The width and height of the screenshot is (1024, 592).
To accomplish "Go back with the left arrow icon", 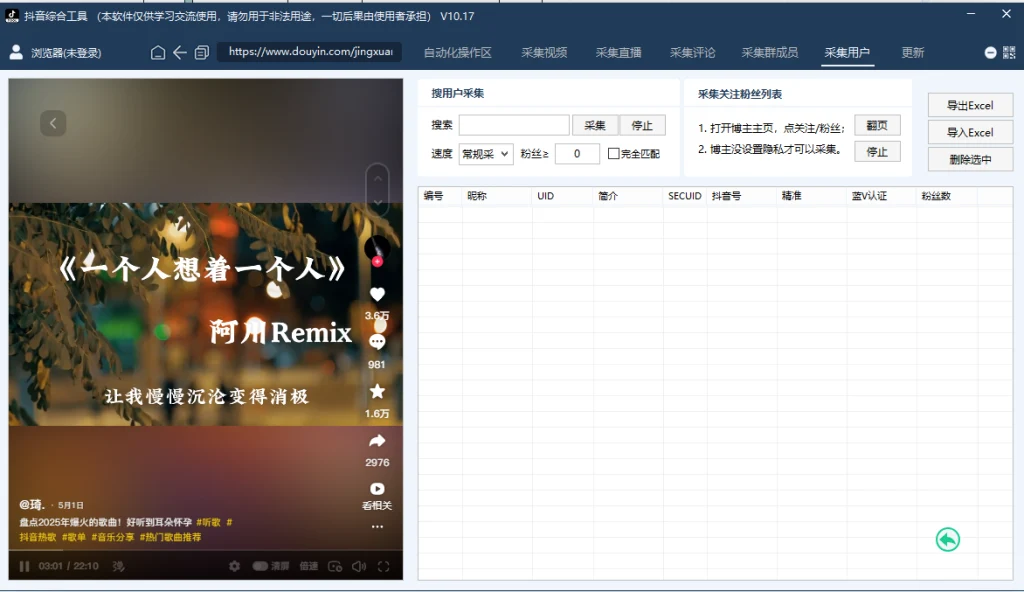I will [180, 52].
